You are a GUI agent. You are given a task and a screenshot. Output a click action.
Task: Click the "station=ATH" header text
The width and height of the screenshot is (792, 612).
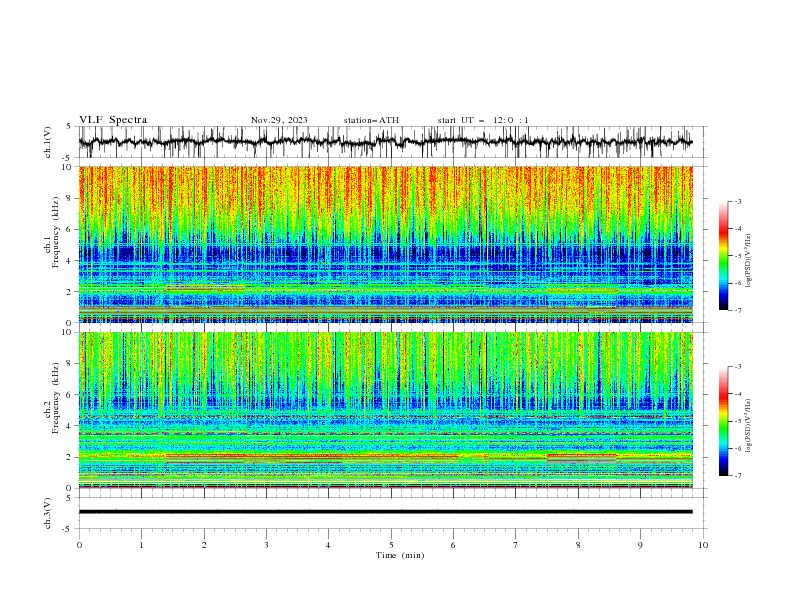point(371,120)
